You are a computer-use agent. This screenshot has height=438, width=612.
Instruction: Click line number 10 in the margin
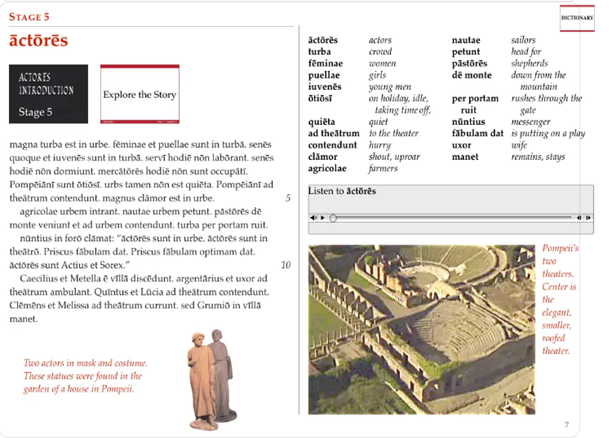(286, 265)
